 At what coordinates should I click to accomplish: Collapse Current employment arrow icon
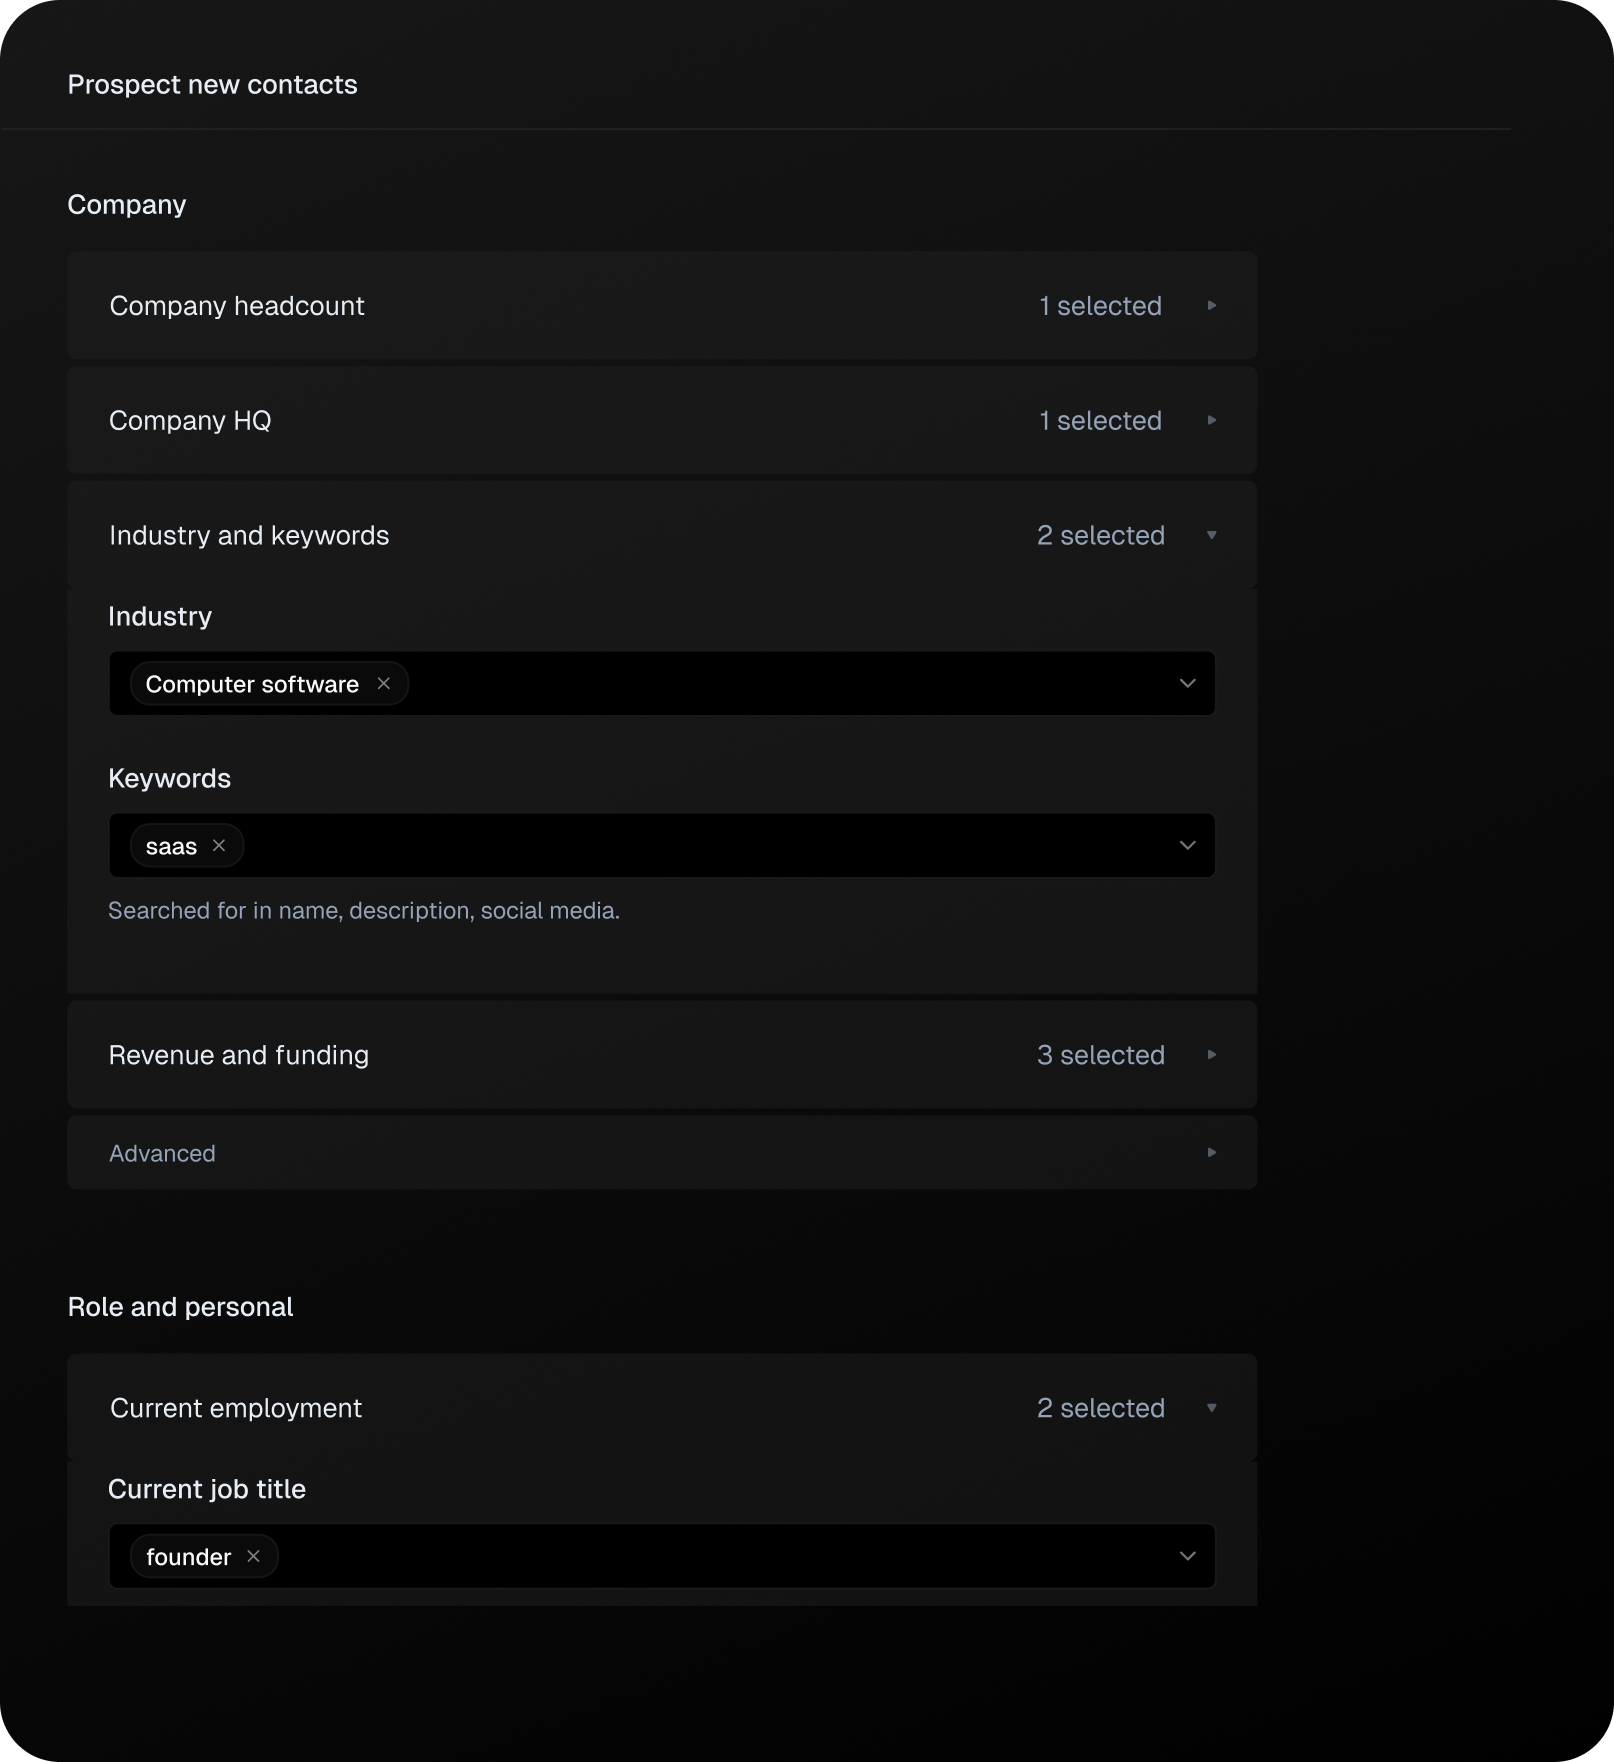(1211, 1408)
